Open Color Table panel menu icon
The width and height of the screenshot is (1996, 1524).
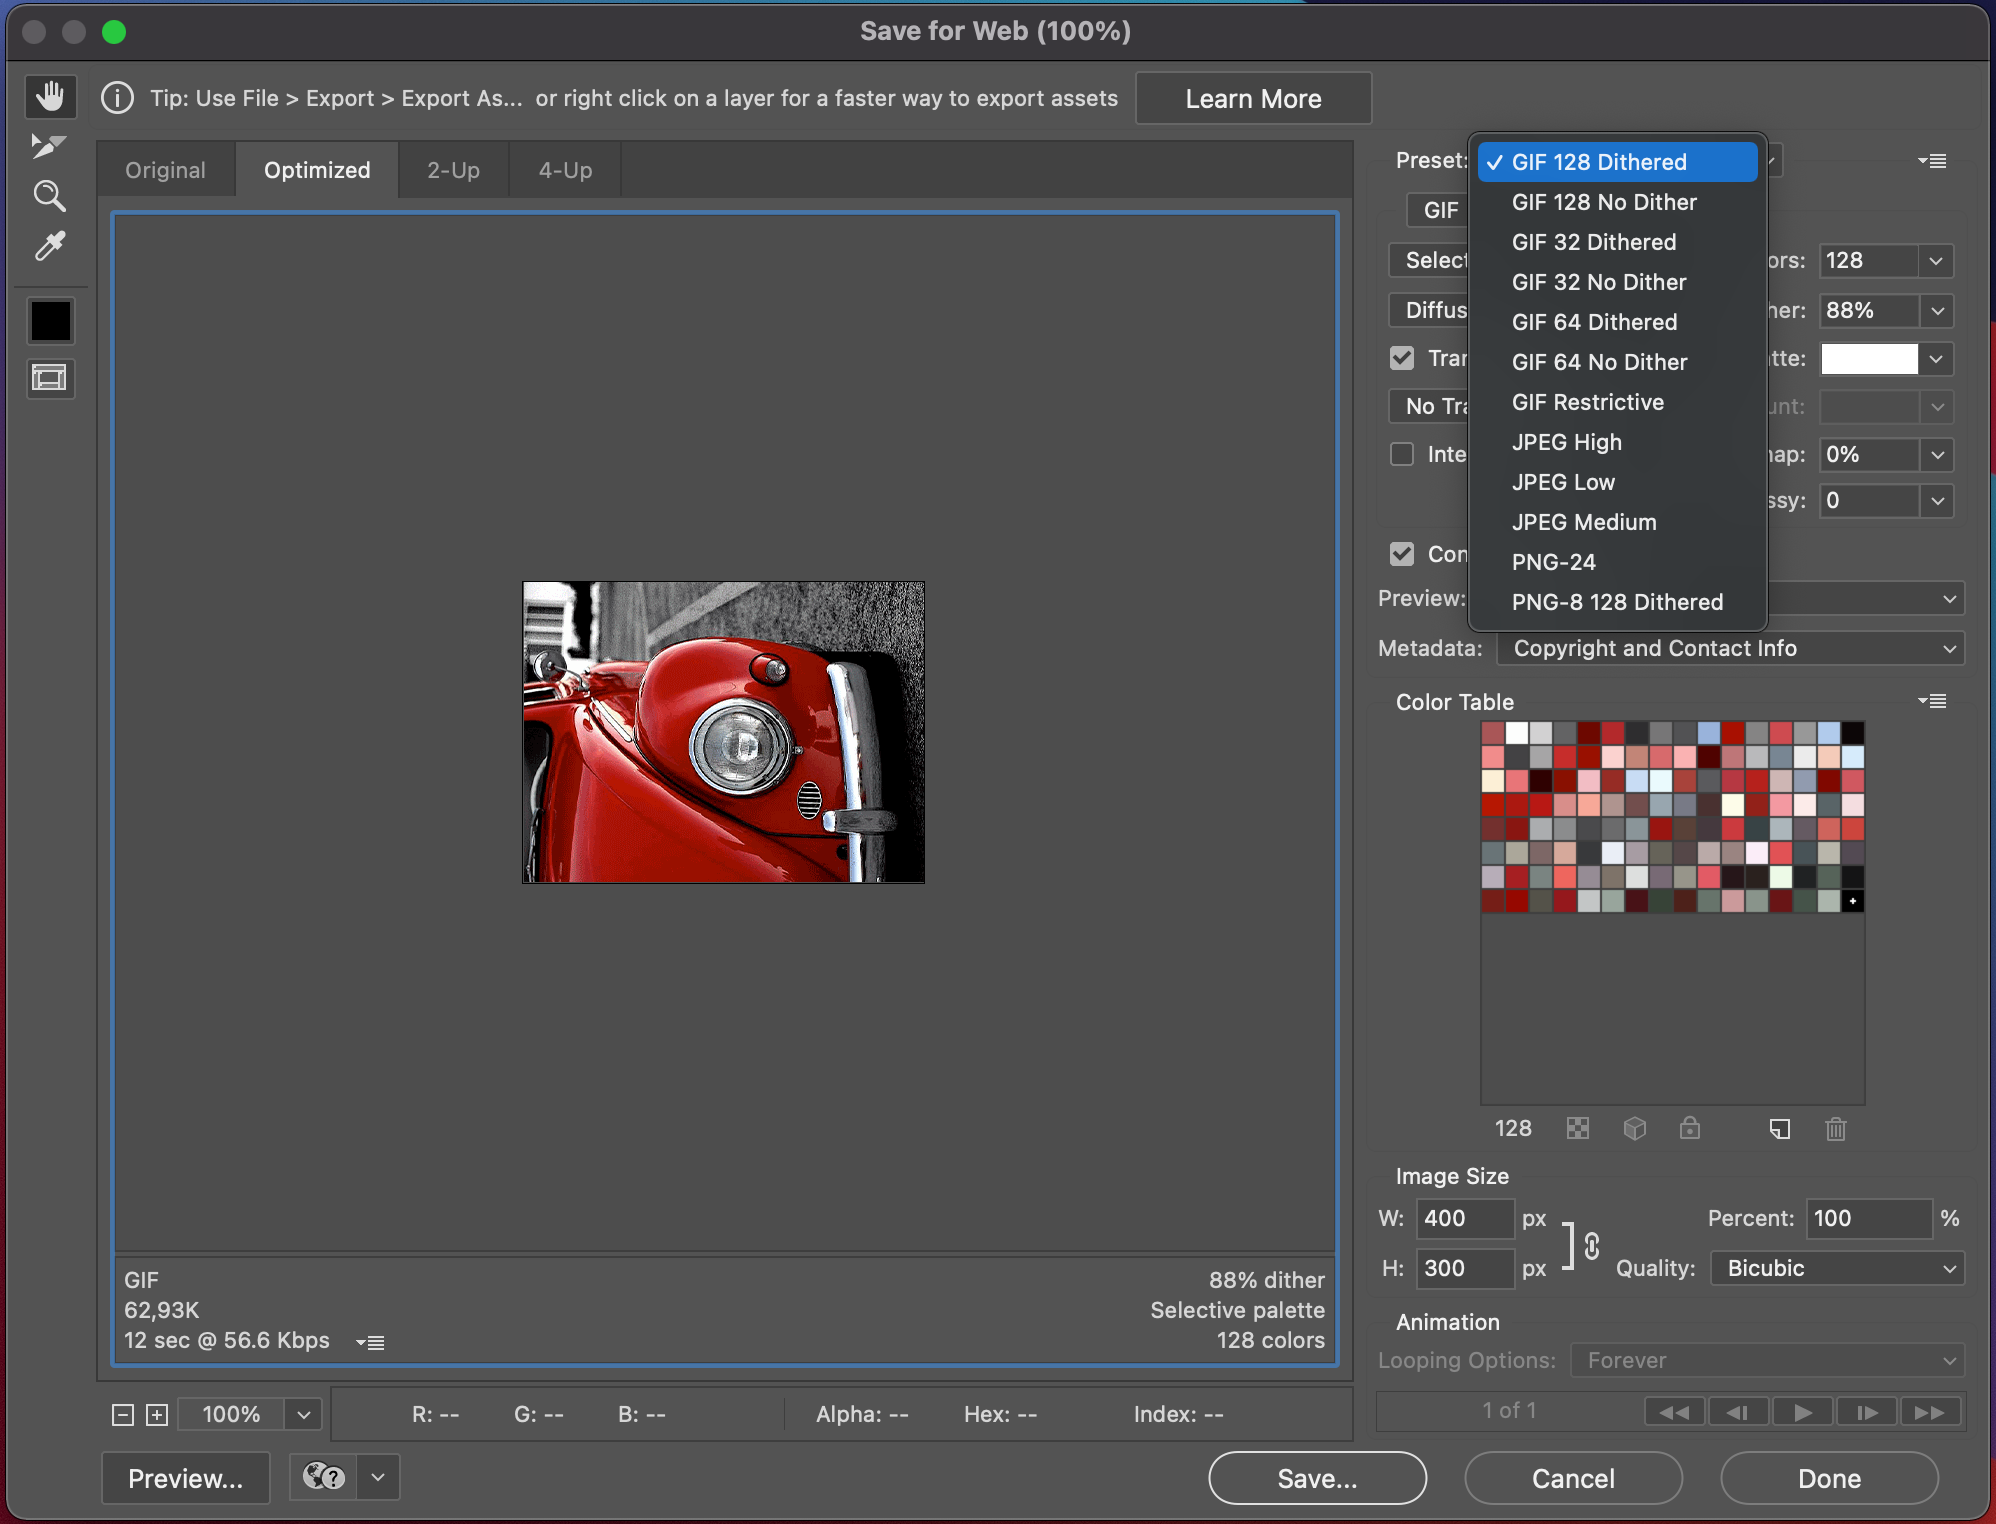coord(1932,701)
